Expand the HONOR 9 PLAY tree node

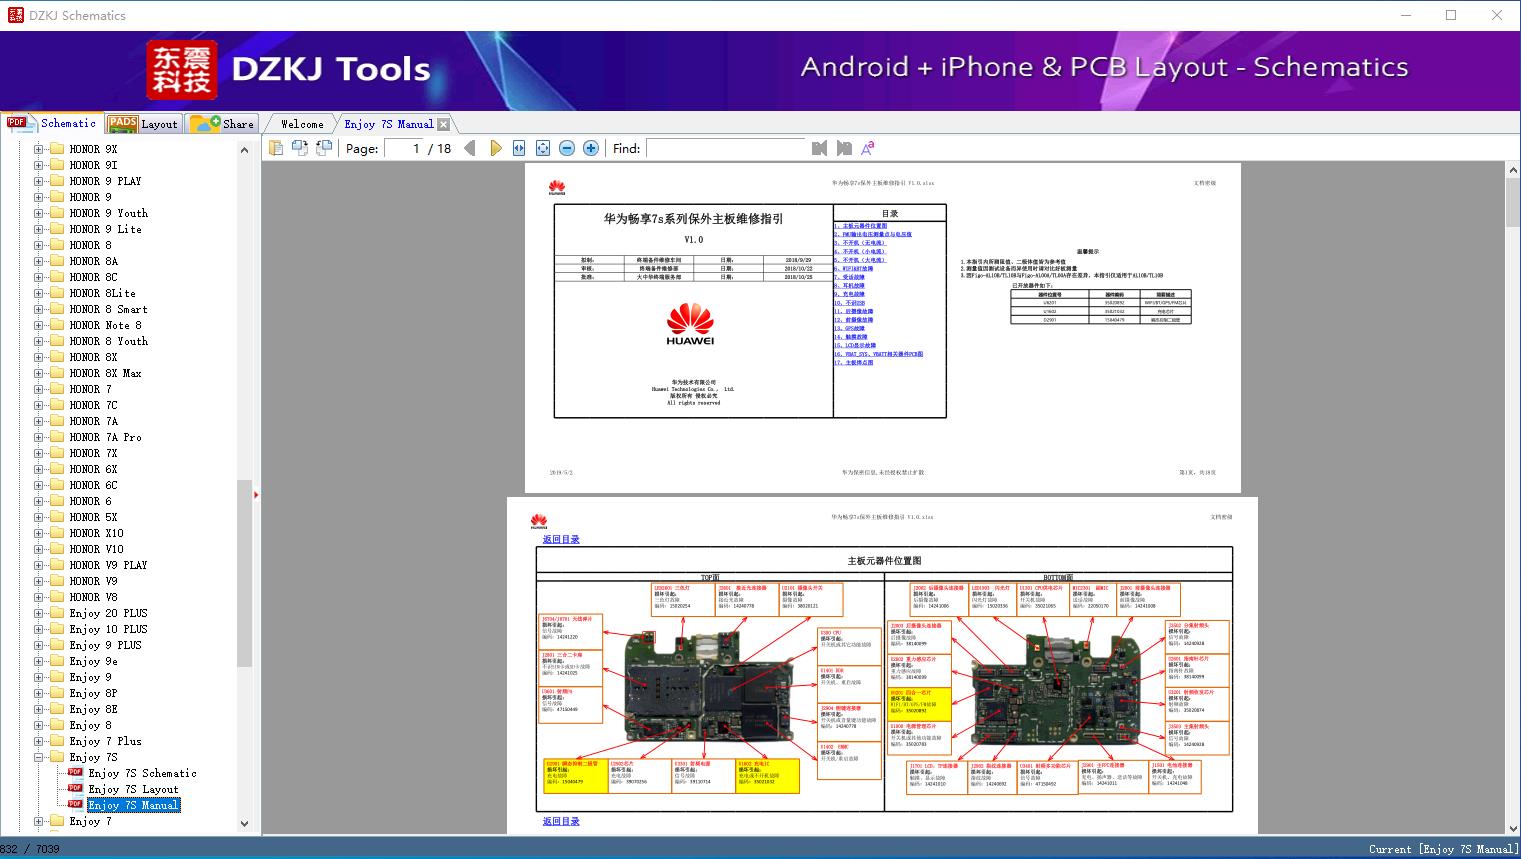(39, 181)
